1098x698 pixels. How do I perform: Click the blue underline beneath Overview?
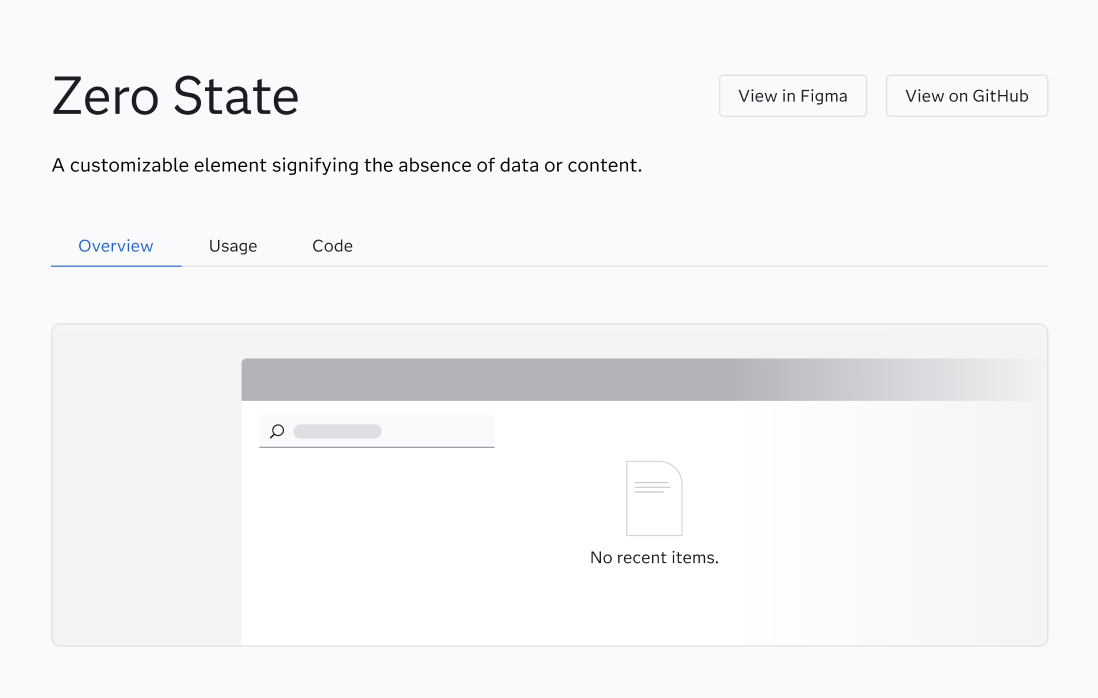(x=116, y=265)
